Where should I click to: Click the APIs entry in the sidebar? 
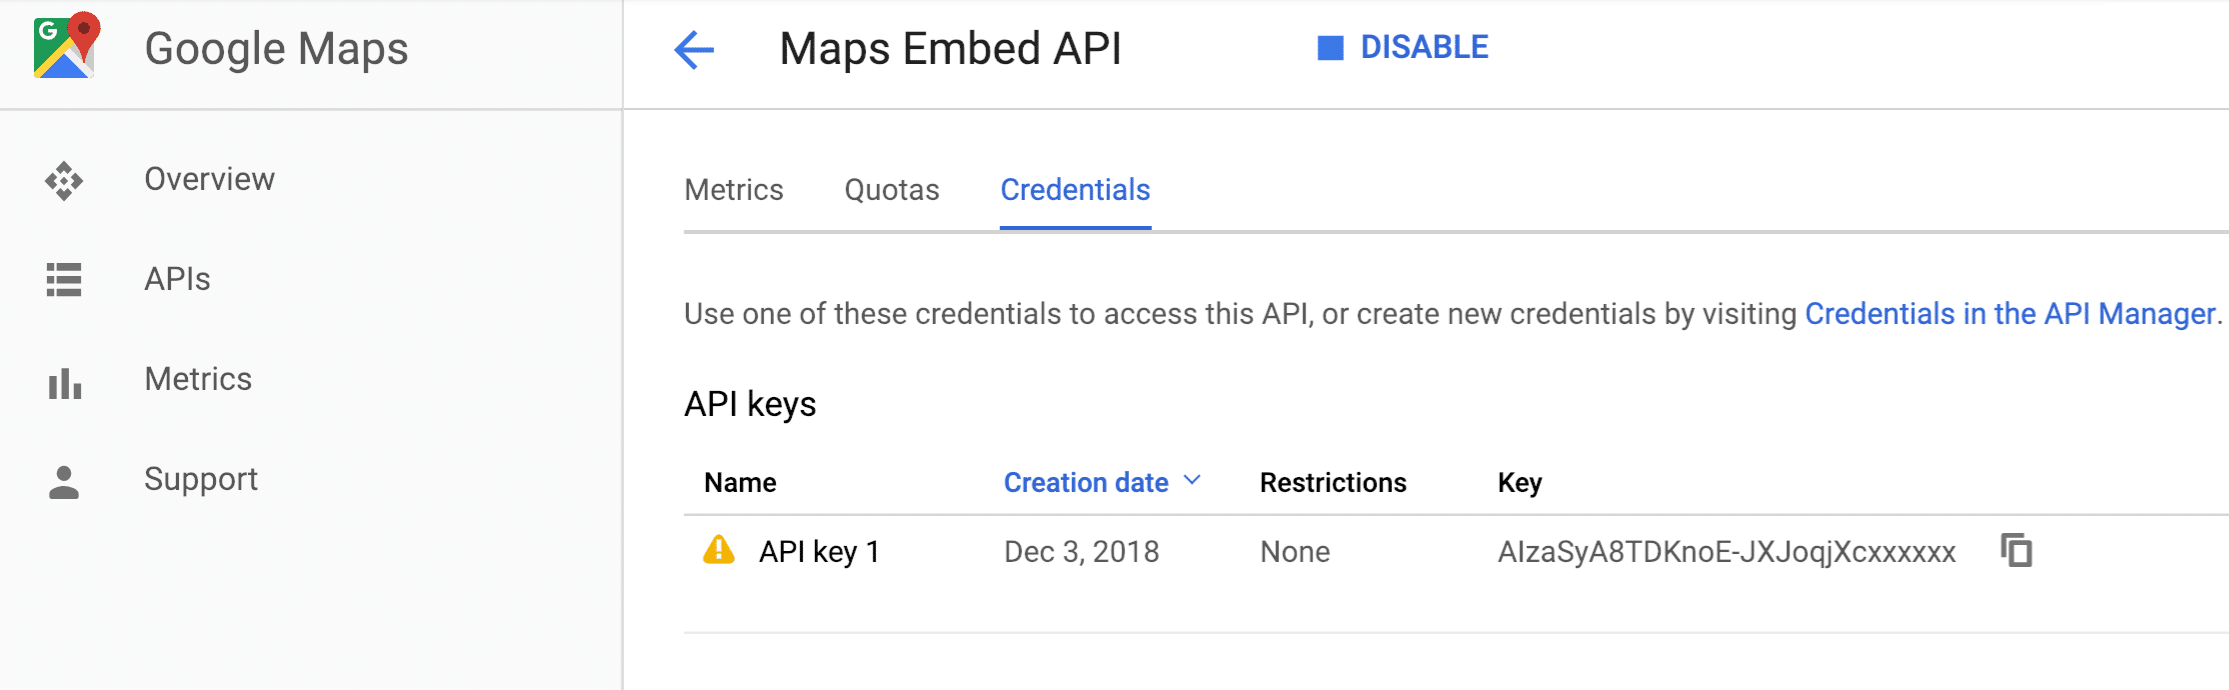[x=177, y=280]
